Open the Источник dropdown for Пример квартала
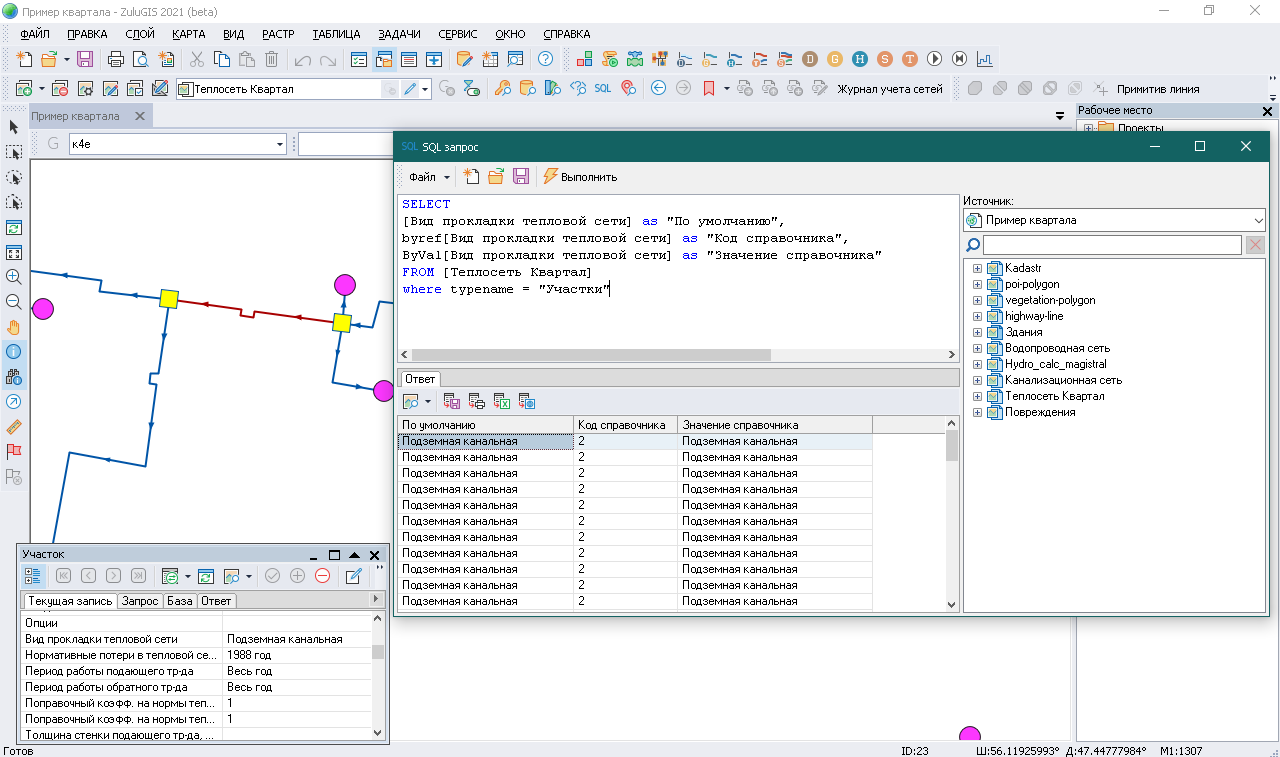1280x757 pixels. 1258,220
